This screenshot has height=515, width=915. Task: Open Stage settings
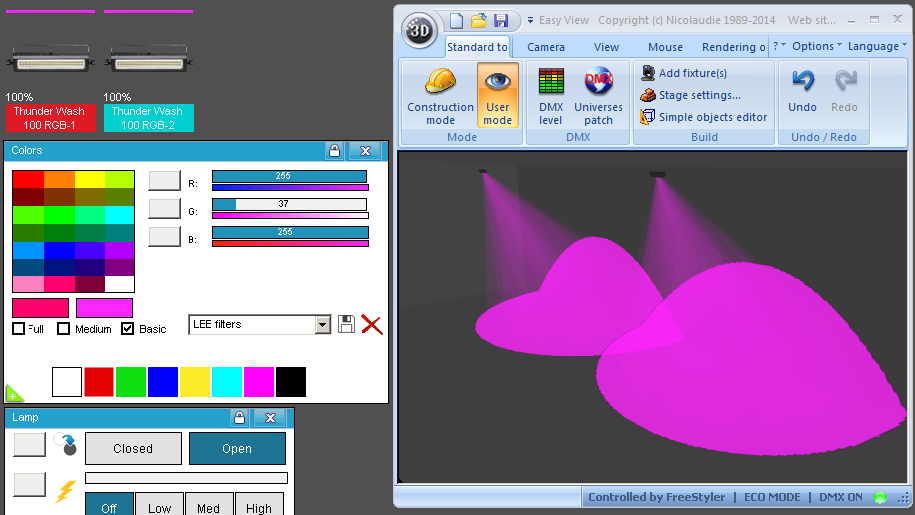[690, 95]
